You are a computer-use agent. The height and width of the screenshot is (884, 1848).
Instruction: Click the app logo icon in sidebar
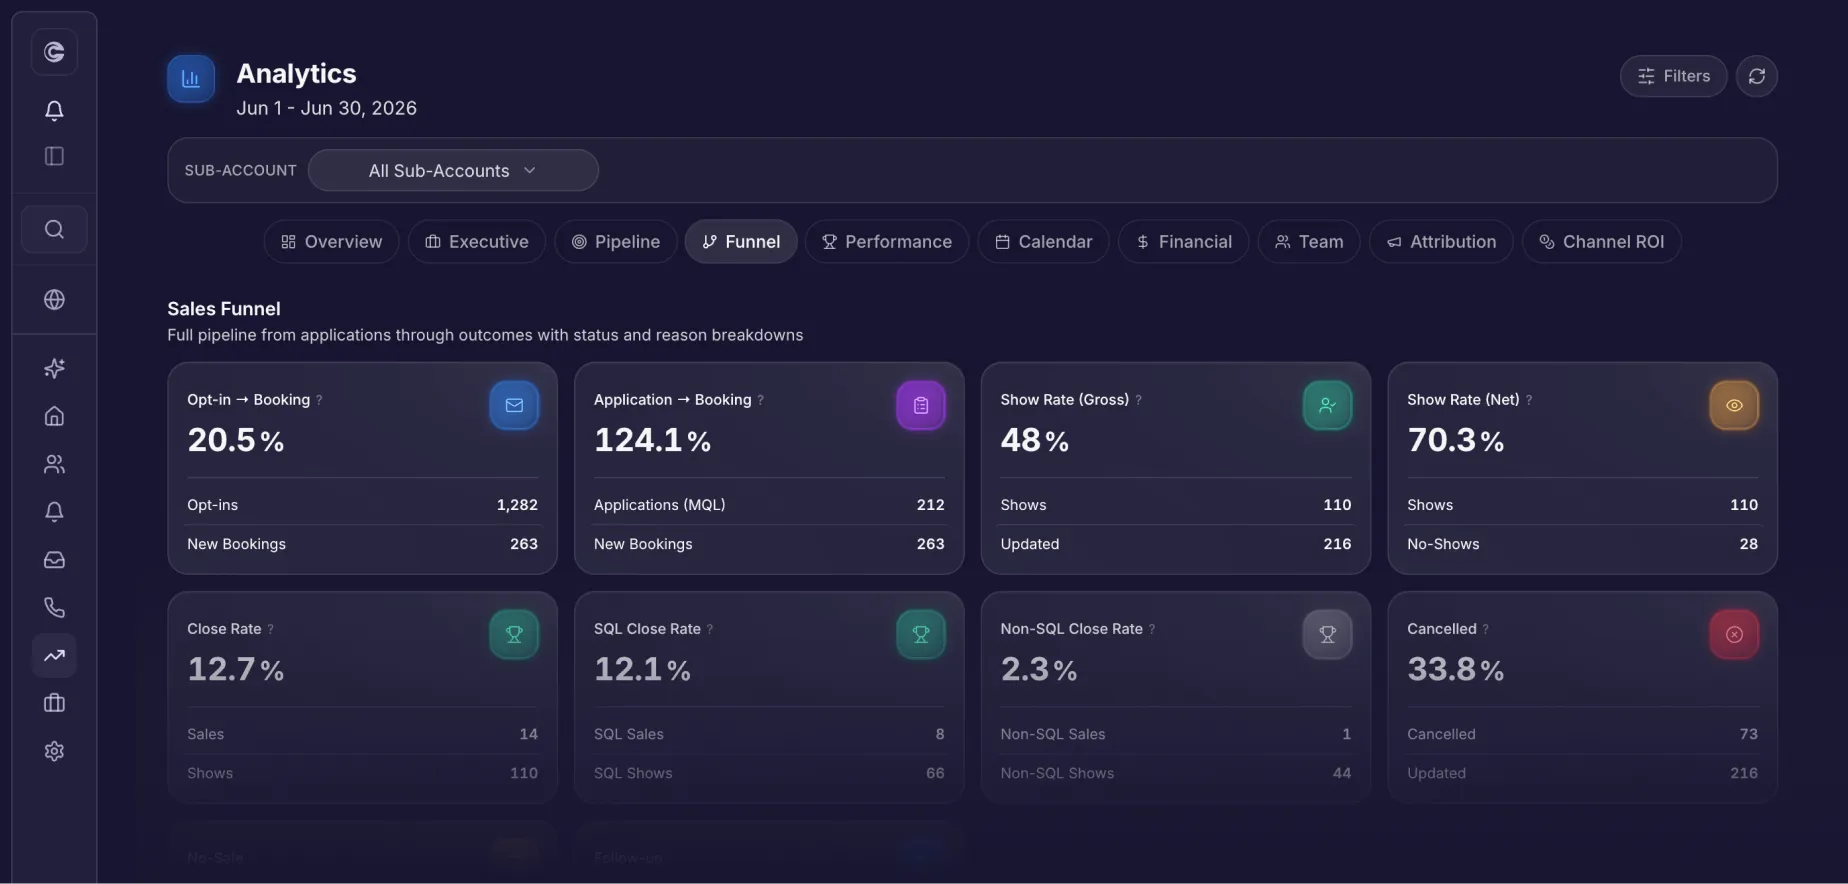[54, 52]
